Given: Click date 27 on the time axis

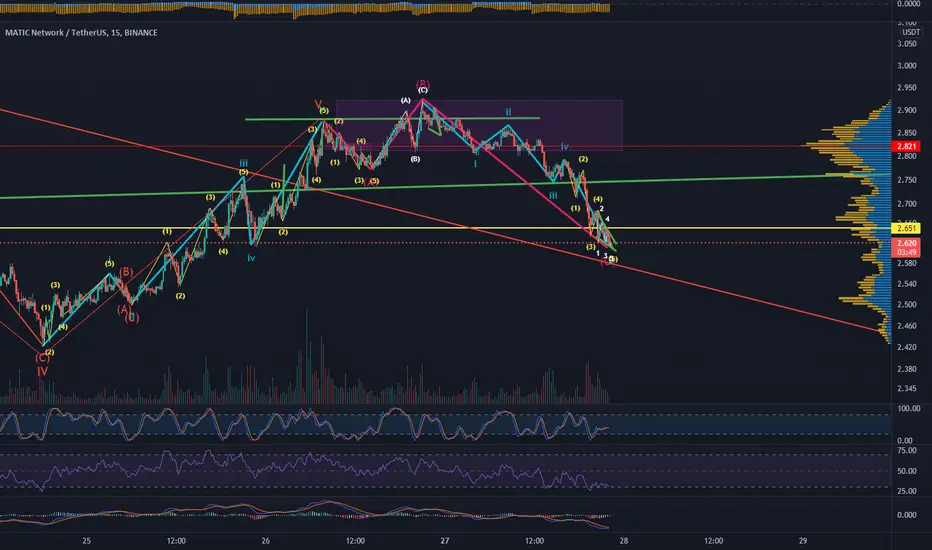Looking at the screenshot, I should (x=445, y=541).
